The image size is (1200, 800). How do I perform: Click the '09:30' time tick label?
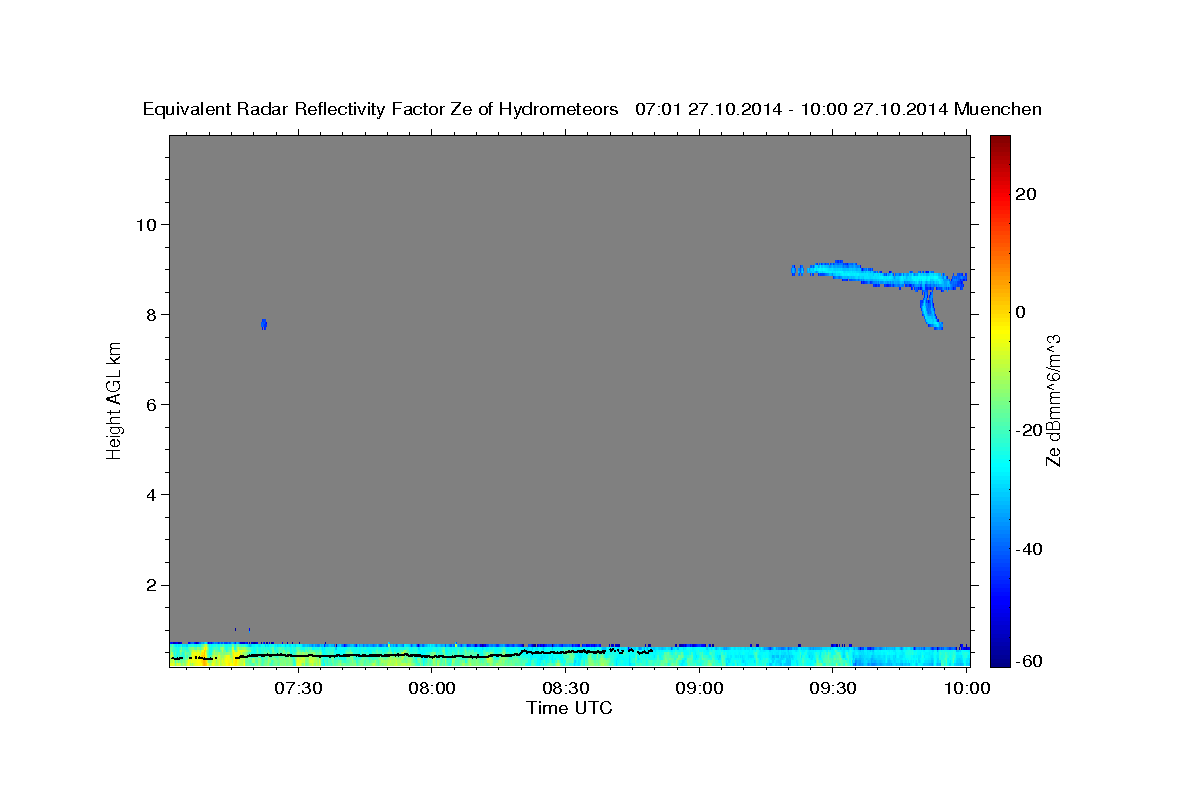833,688
